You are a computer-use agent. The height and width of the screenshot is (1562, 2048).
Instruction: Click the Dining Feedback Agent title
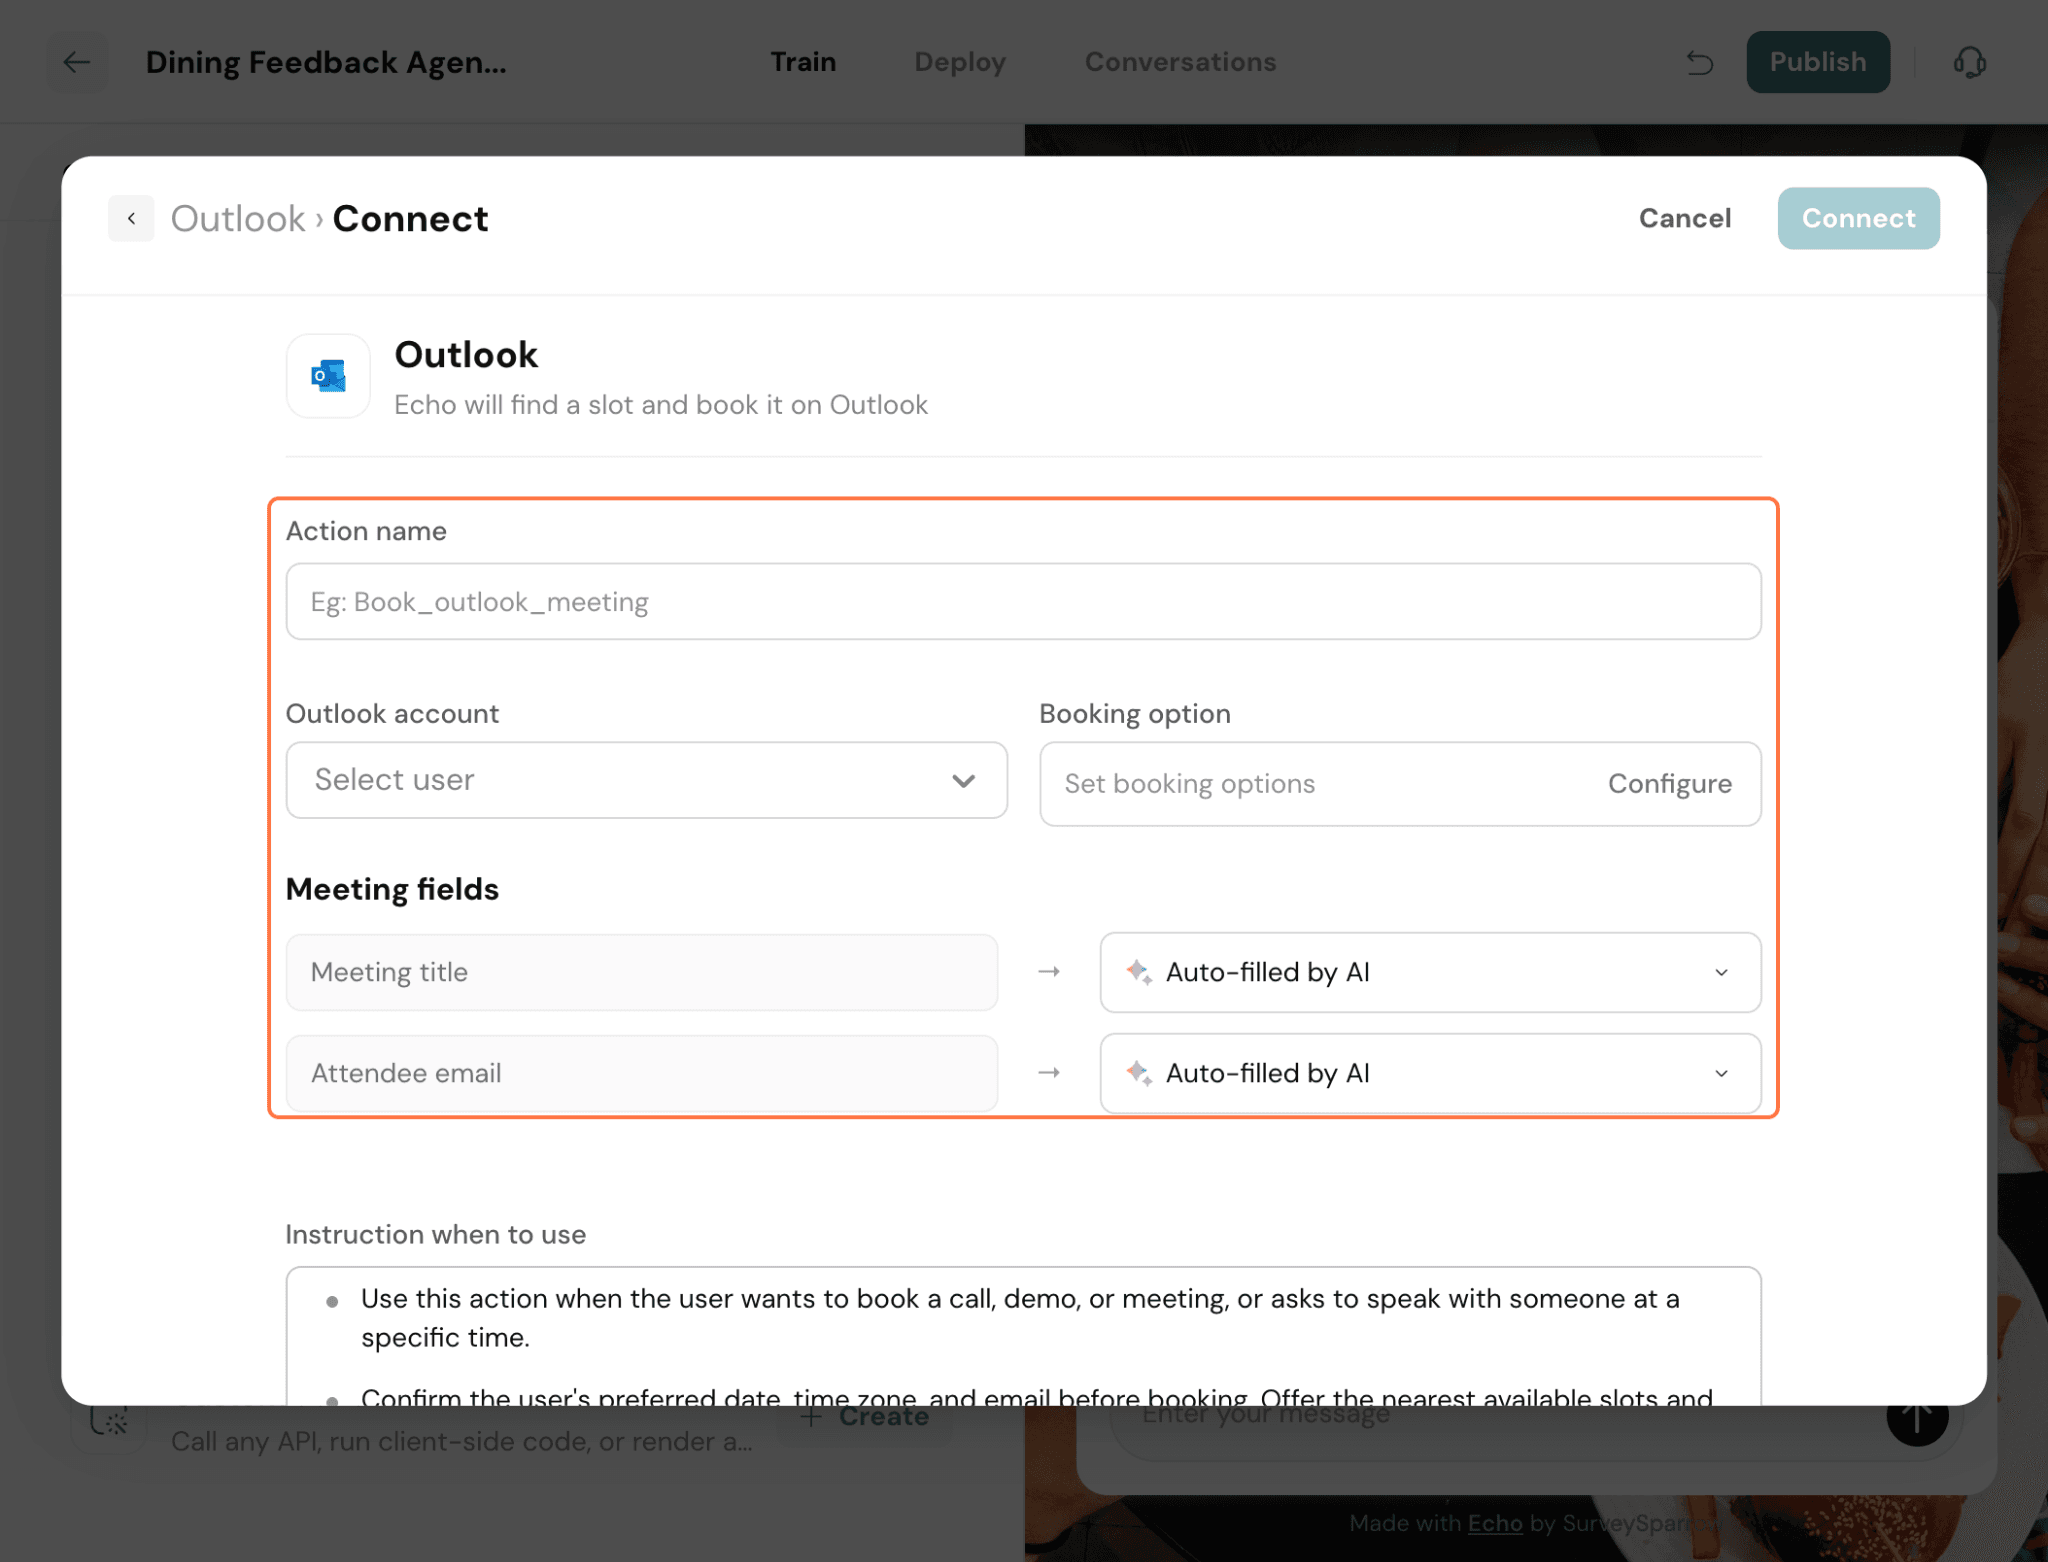pyautogui.click(x=326, y=62)
